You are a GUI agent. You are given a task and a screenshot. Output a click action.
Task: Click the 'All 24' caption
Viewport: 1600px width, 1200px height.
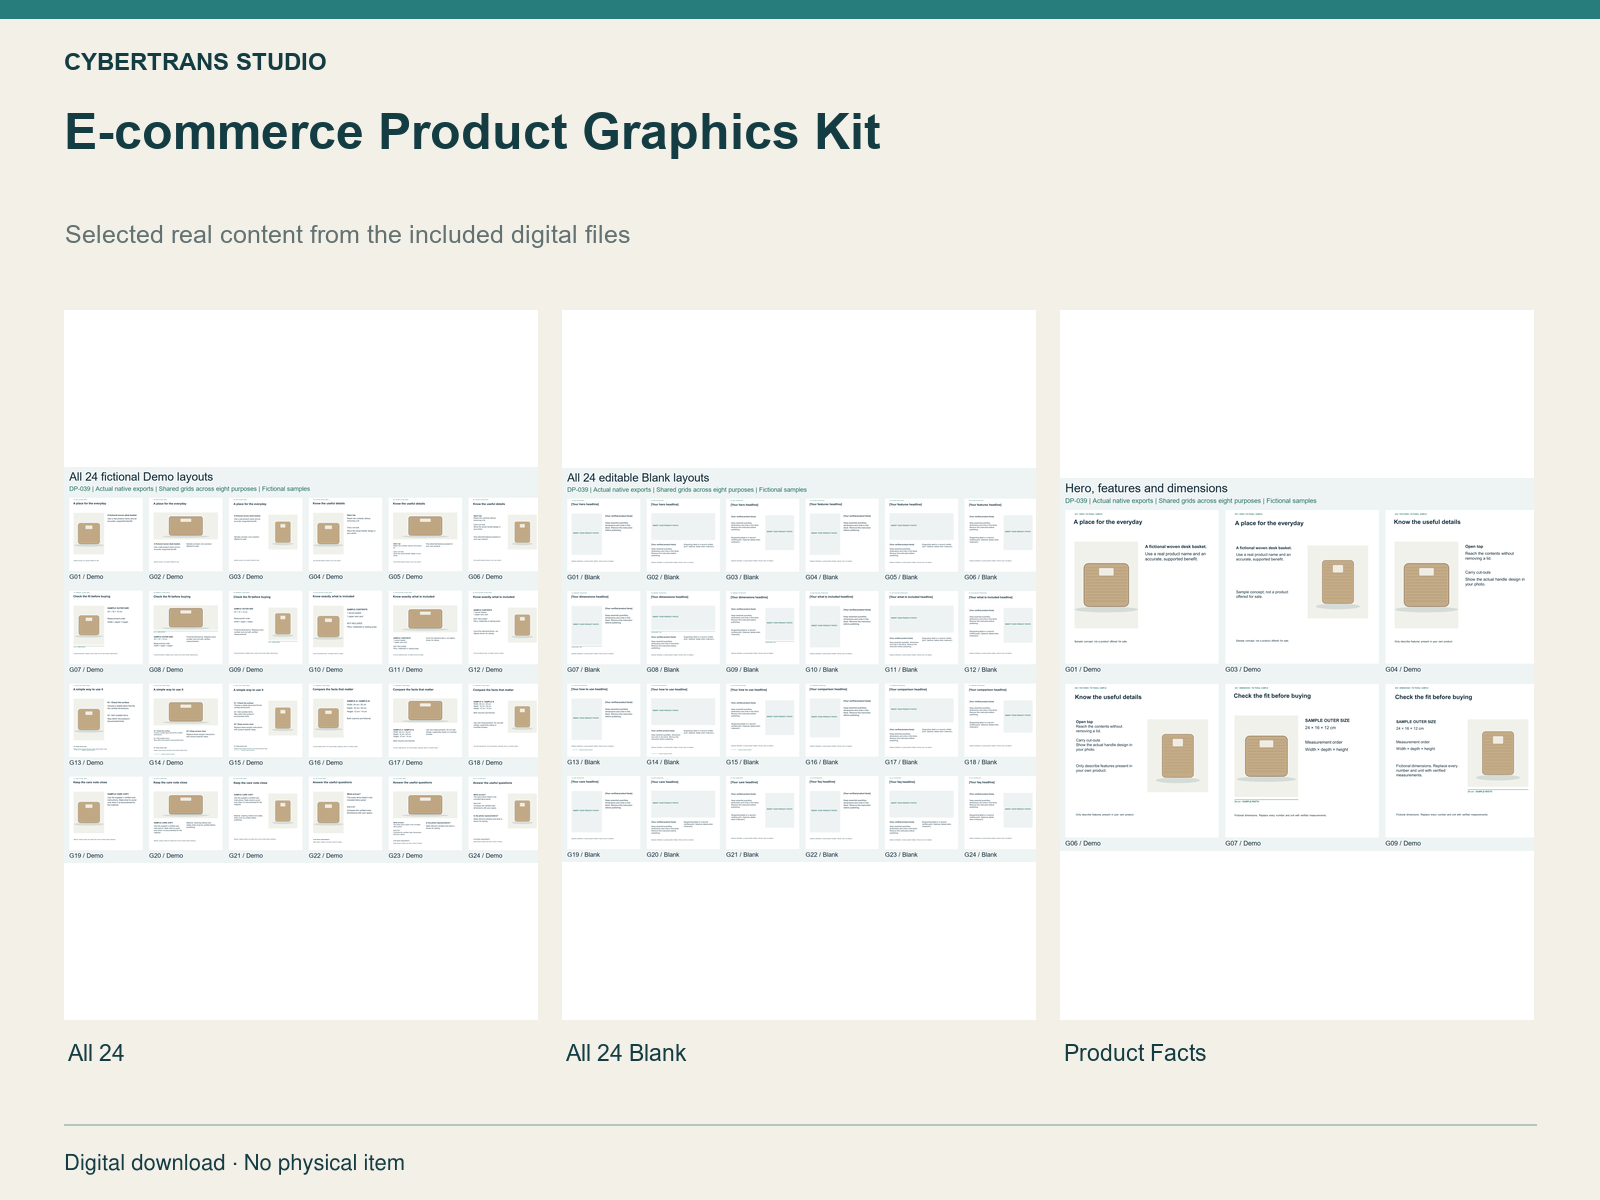(x=96, y=1053)
